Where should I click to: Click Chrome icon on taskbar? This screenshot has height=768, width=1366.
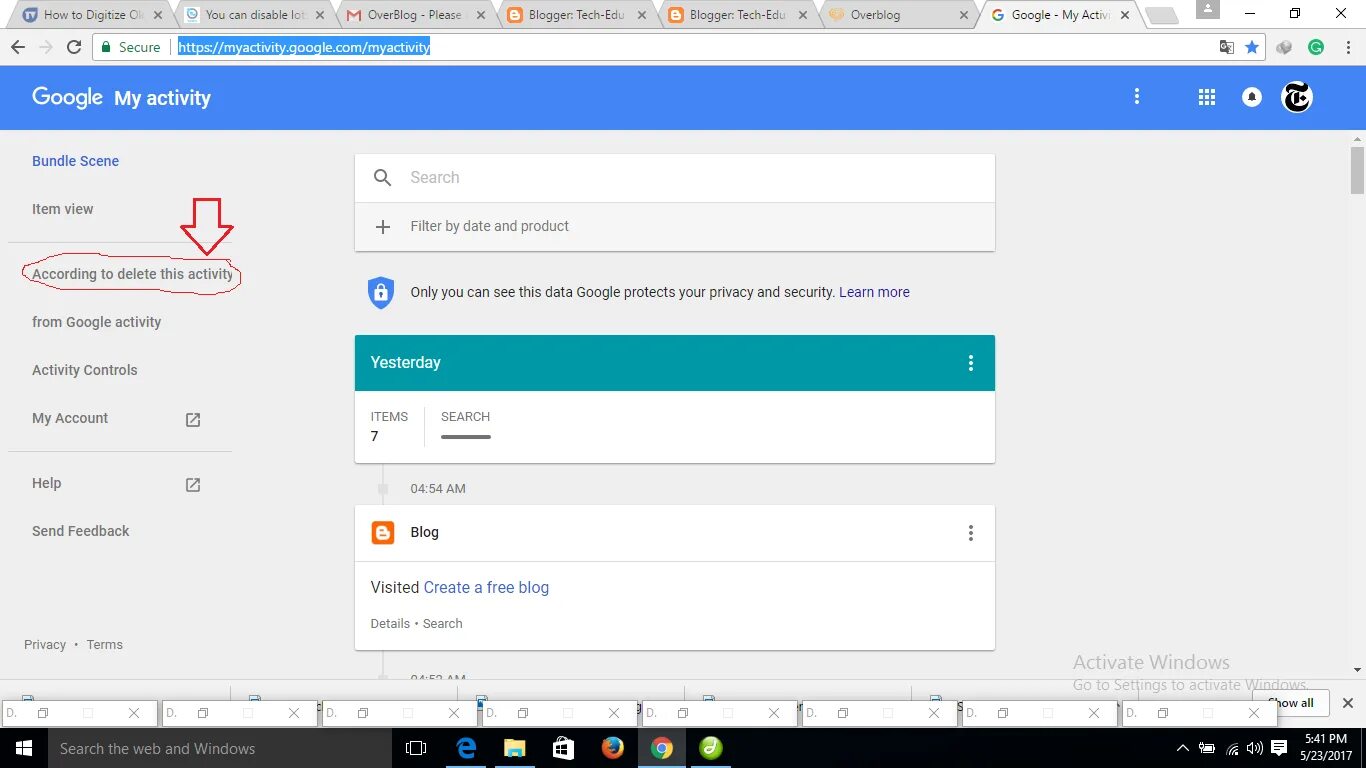pyautogui.click(x=661, y=748)
